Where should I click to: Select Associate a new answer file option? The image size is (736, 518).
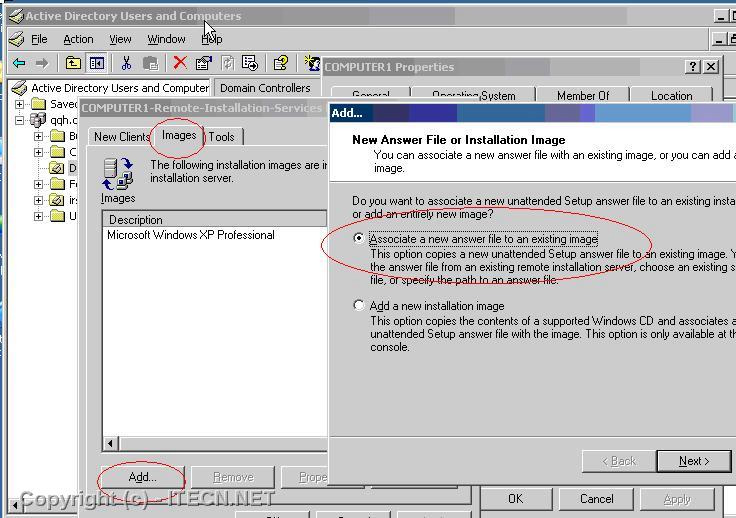[360, 239]
